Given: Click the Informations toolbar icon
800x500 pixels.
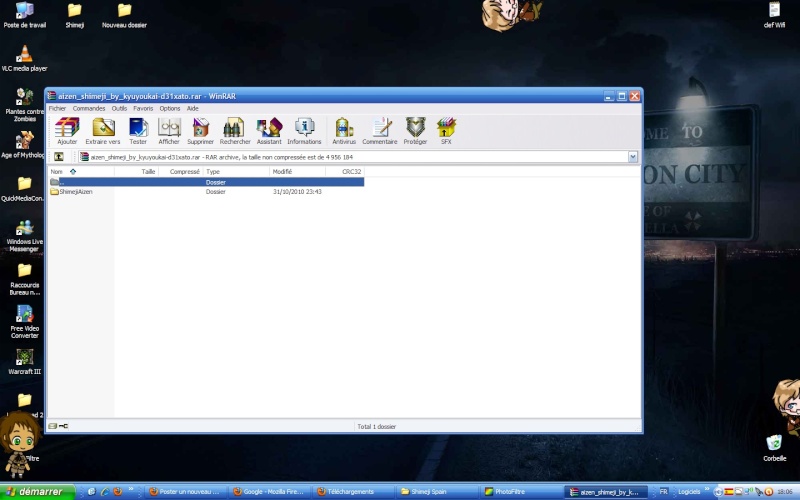Looking at the screenshot, I should pyautogui.click(x=304, y=131).
